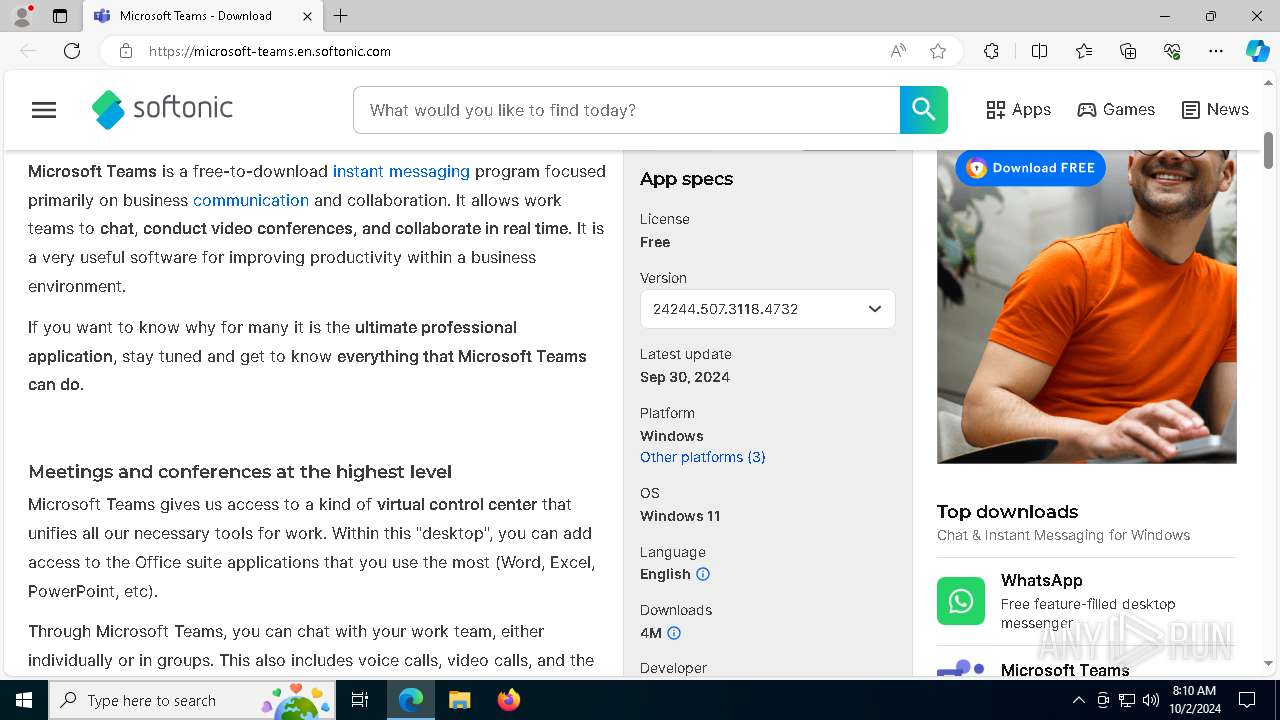Activate Read aloud icon

(x=898, y=51)
